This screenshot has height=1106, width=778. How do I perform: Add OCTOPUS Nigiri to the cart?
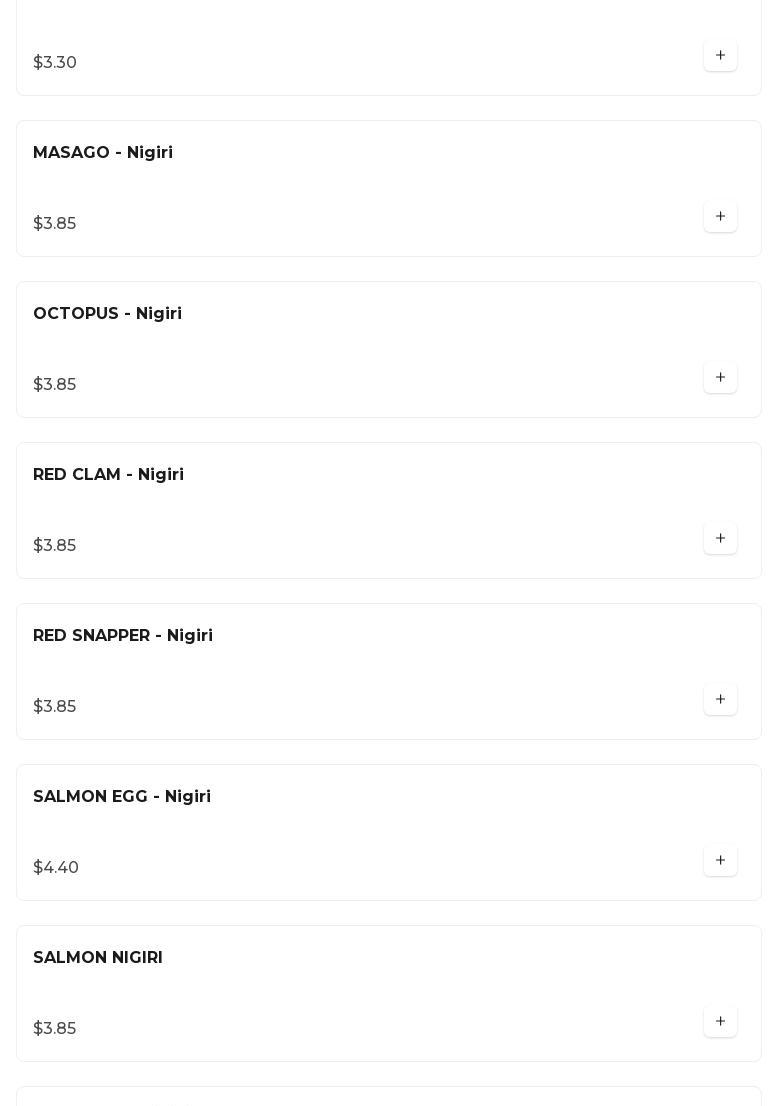[x=720, y=378]
